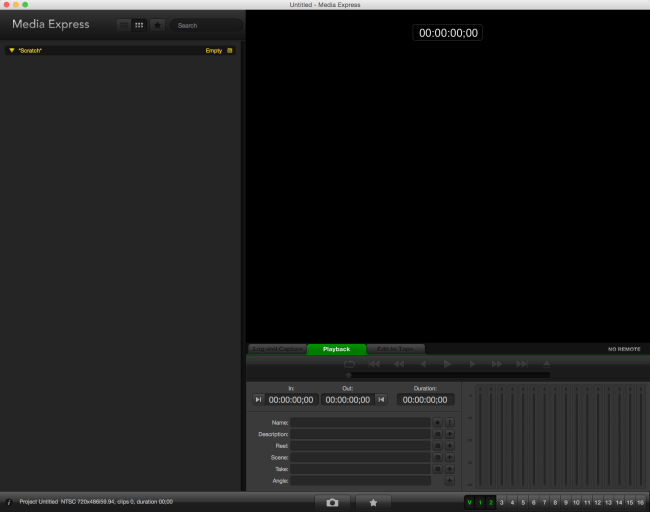Viewport: 650px width, 512px height.
Task: Click the Duration timecode field
Action: point(425,400)
